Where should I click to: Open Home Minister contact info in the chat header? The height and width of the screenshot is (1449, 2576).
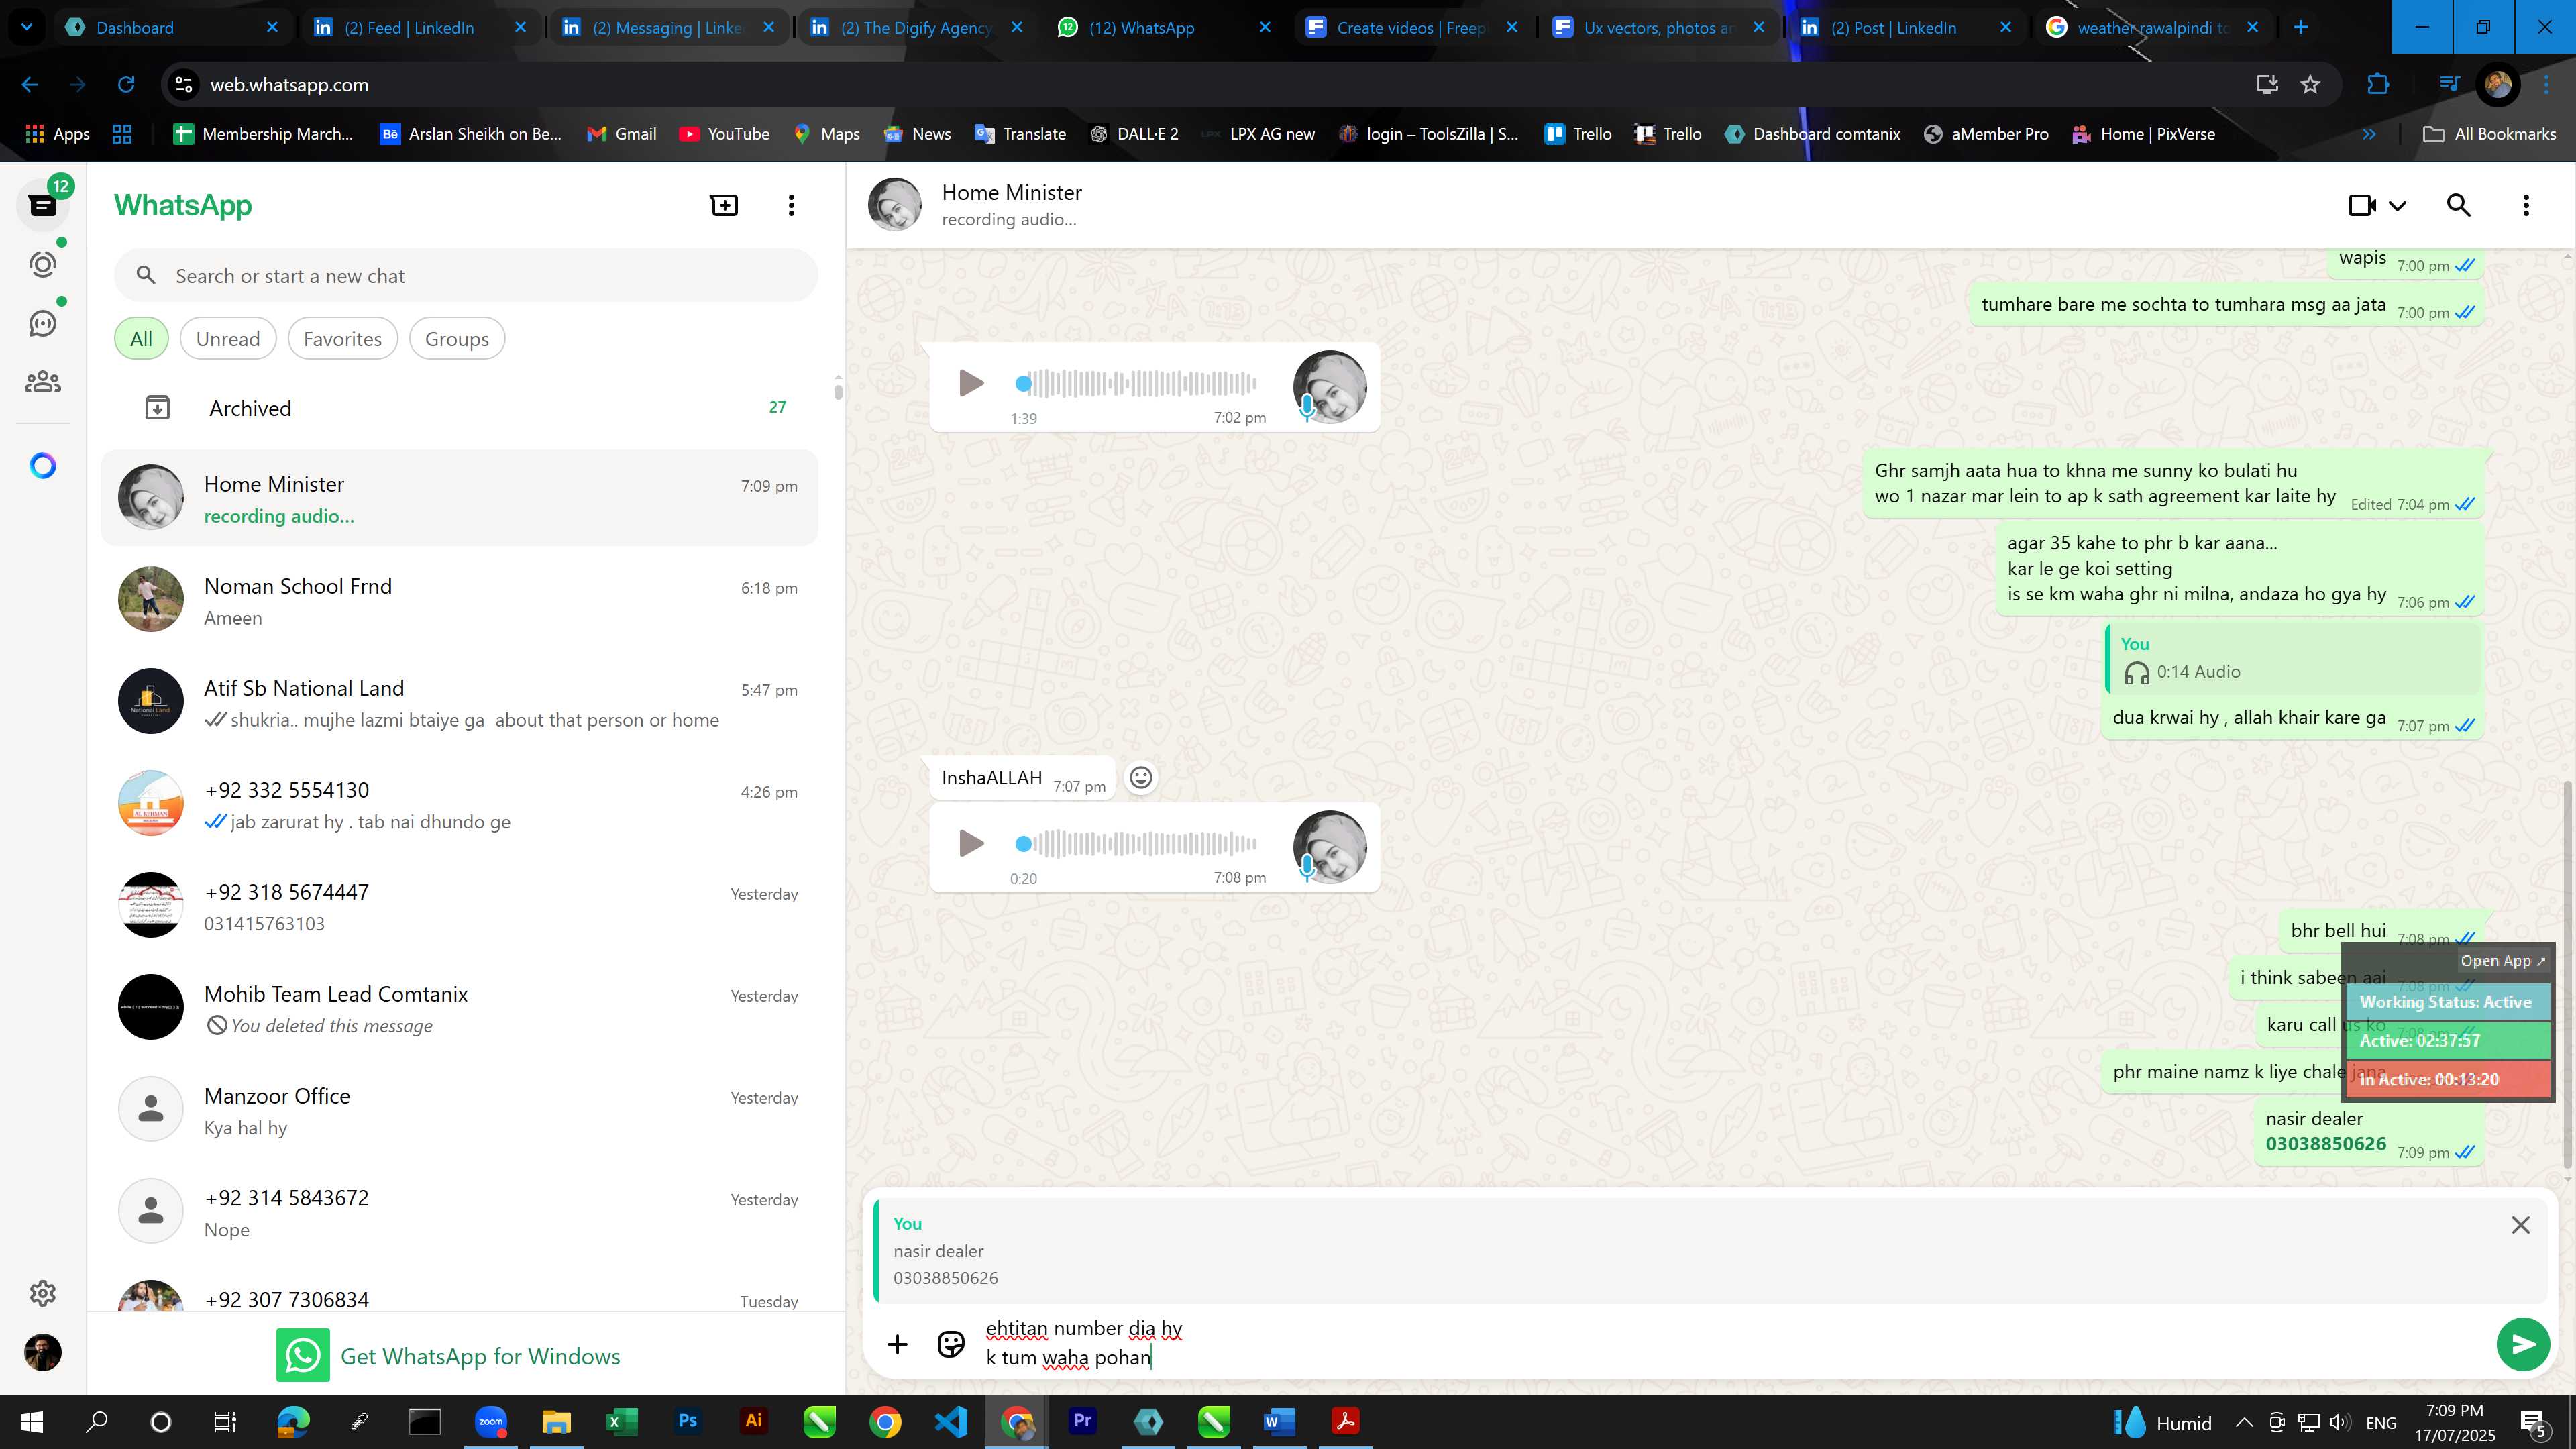[1011, 204]
